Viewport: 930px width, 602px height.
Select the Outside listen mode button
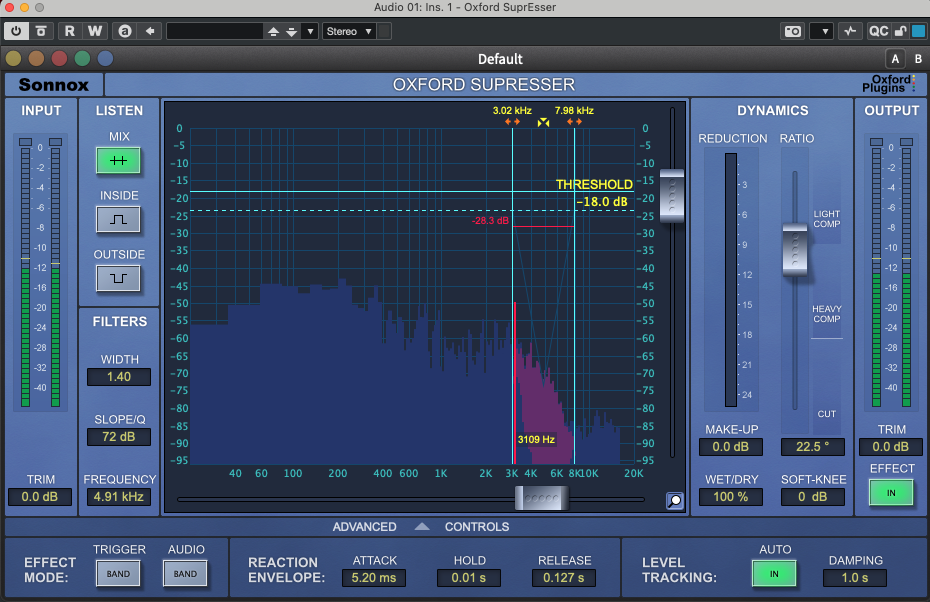[118, 277]
